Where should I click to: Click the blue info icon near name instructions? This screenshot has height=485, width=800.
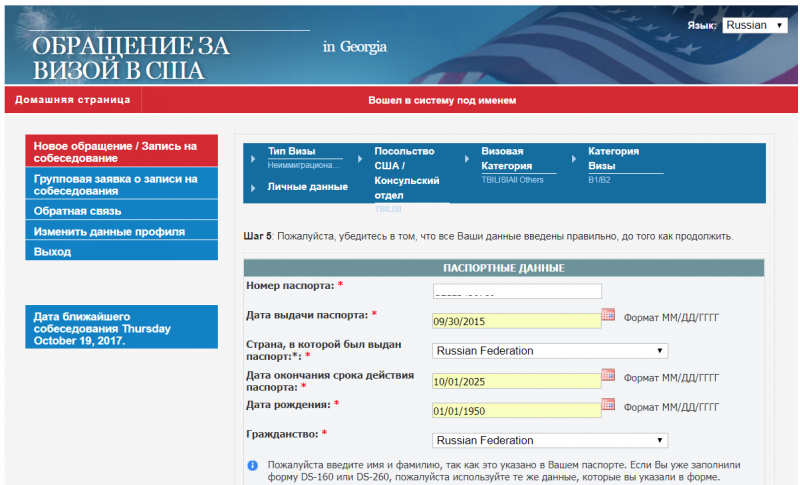pos(253,465)
